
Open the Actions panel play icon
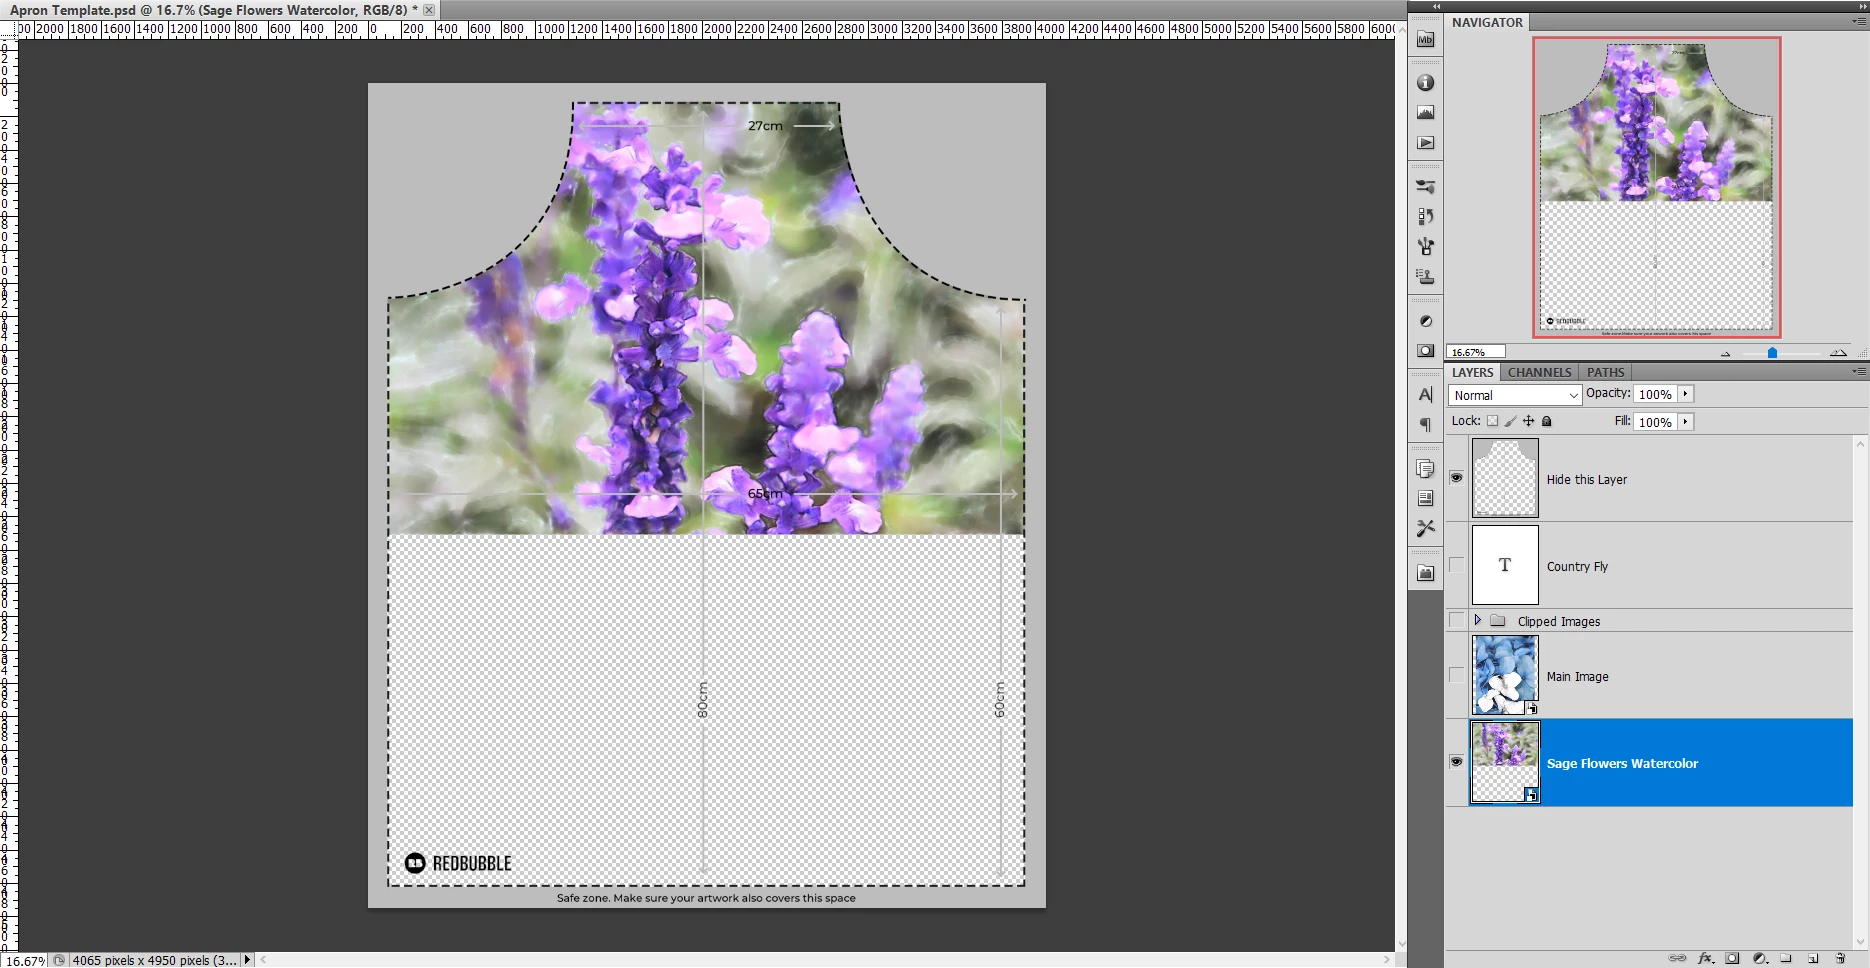(x=1425, y=143)
